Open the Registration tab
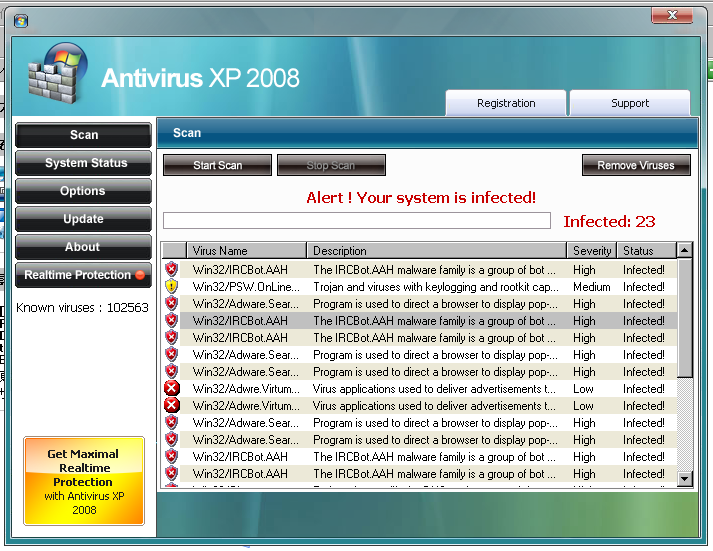This screenshot has width=713, height=551. click(506, 103)
